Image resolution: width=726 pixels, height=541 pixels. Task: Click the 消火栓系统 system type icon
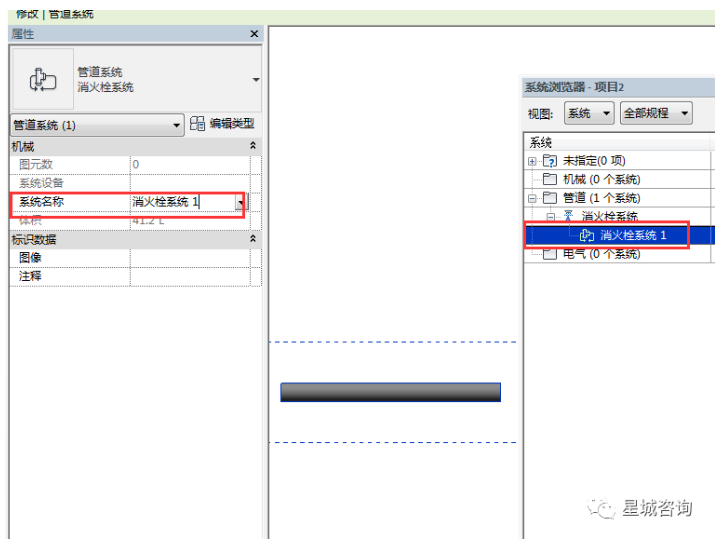(568, 215)
